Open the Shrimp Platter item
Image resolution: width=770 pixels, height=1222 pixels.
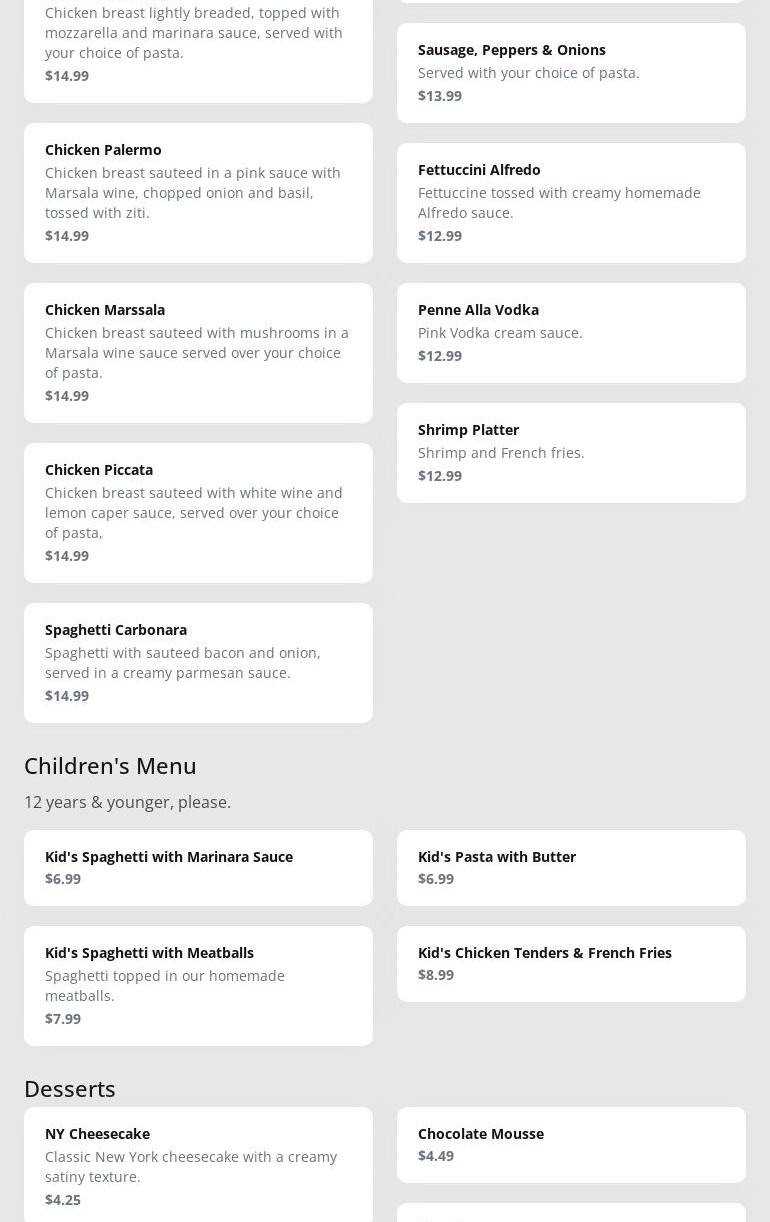tap(571, 452)
